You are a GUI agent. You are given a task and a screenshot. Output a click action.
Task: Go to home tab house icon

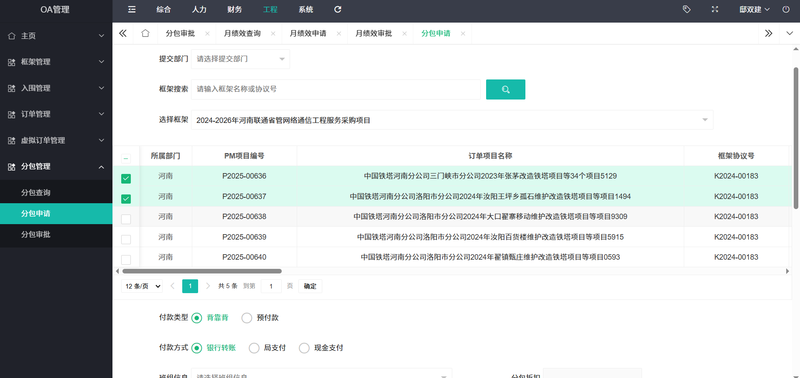tap(145, 33)
